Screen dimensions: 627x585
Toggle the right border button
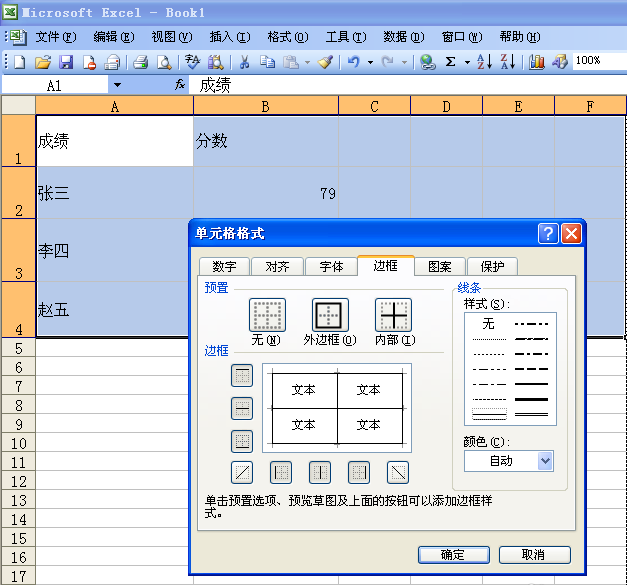359,473
